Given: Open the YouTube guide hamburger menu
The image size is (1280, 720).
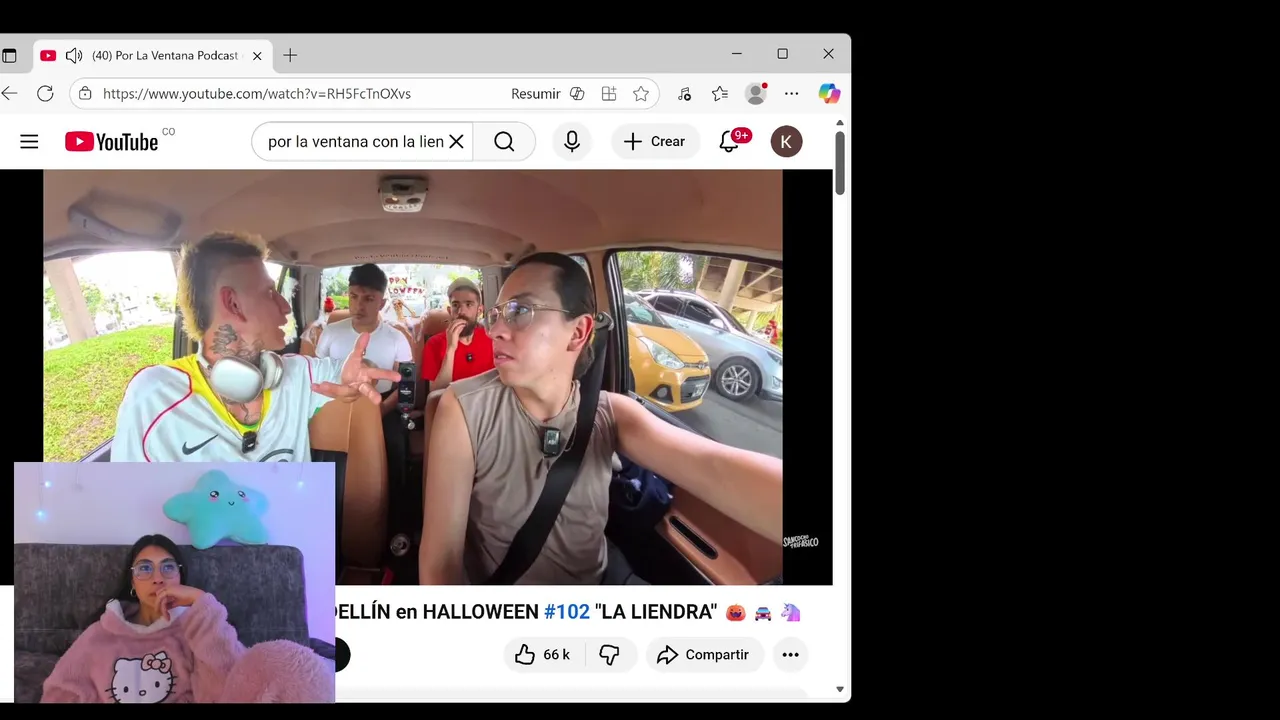Looking at the screenshot, I should (29, 142).
